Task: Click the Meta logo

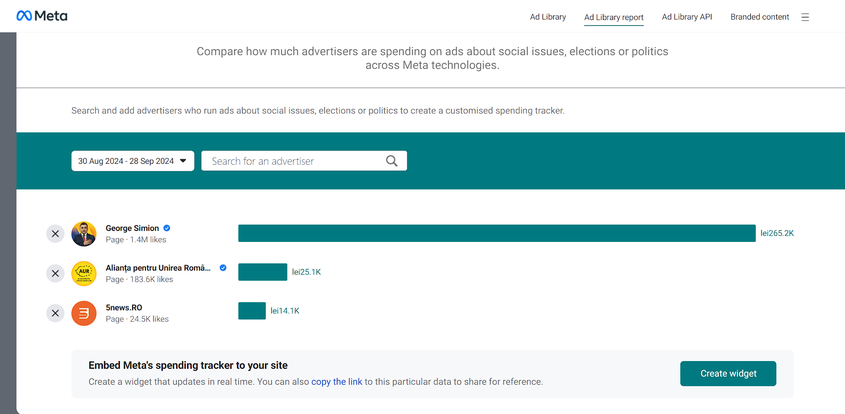Action: coord(41,17)
